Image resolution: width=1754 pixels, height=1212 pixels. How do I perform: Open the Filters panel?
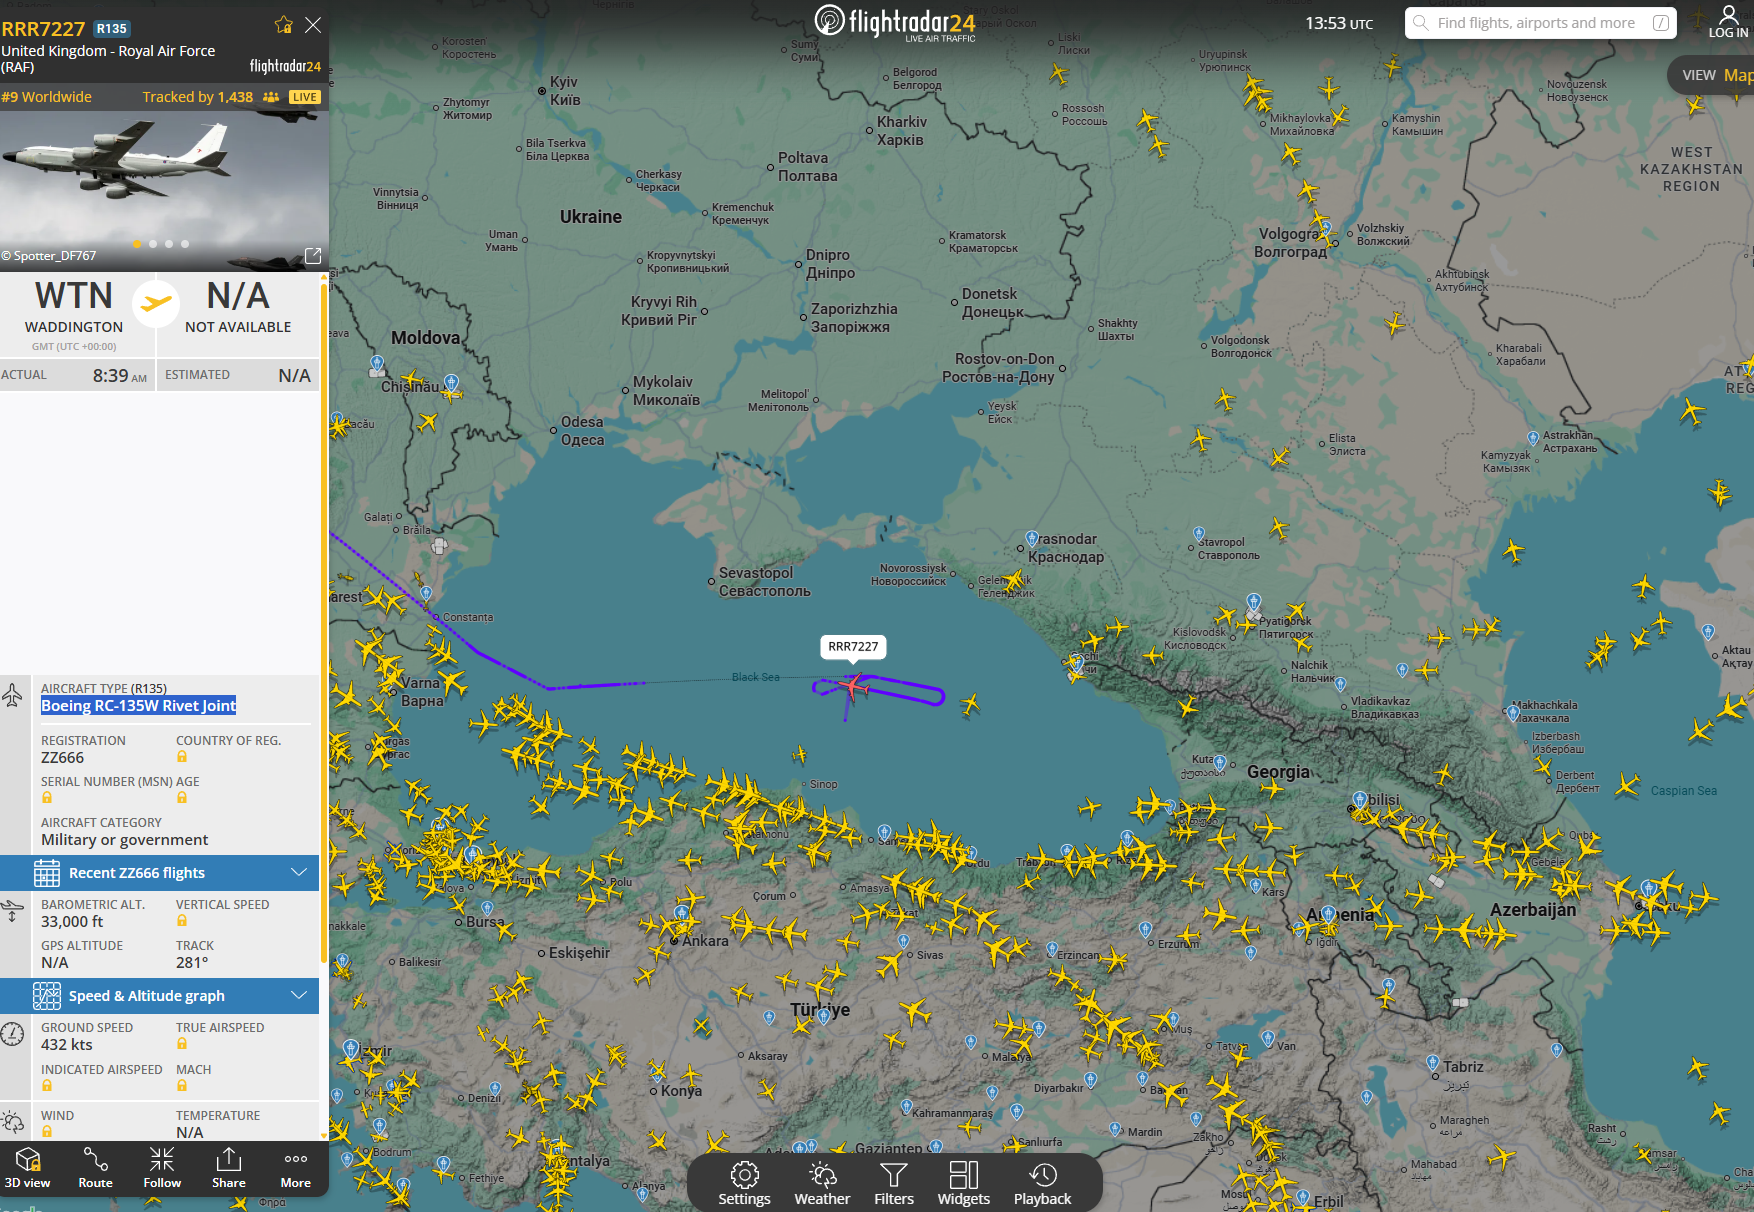coord(894,1184)
